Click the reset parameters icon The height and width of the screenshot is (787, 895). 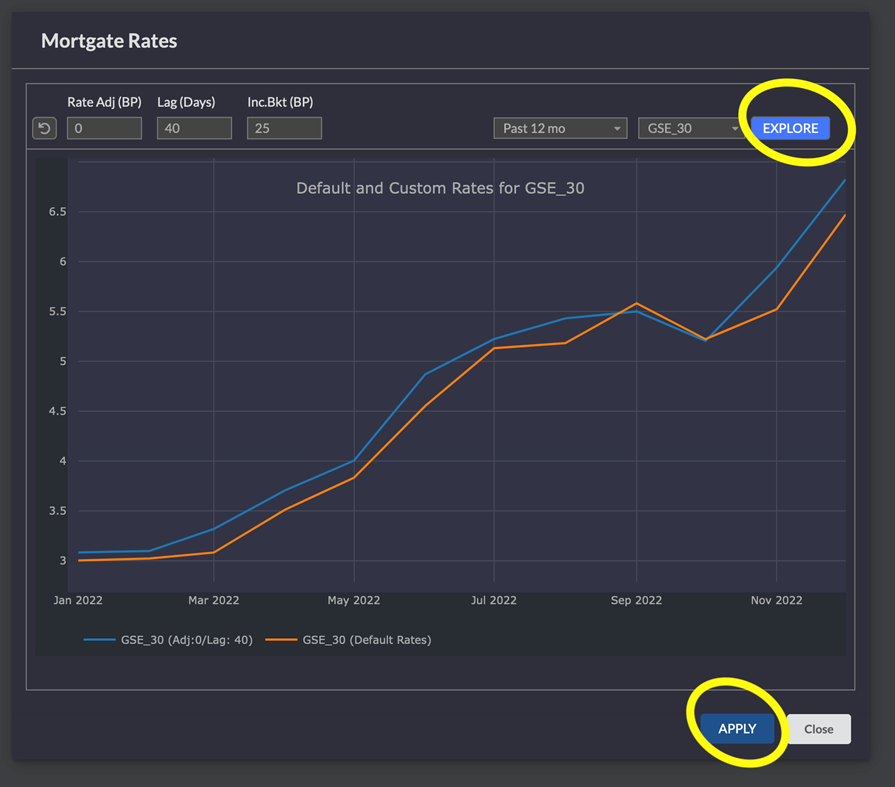tap(43, 128)
